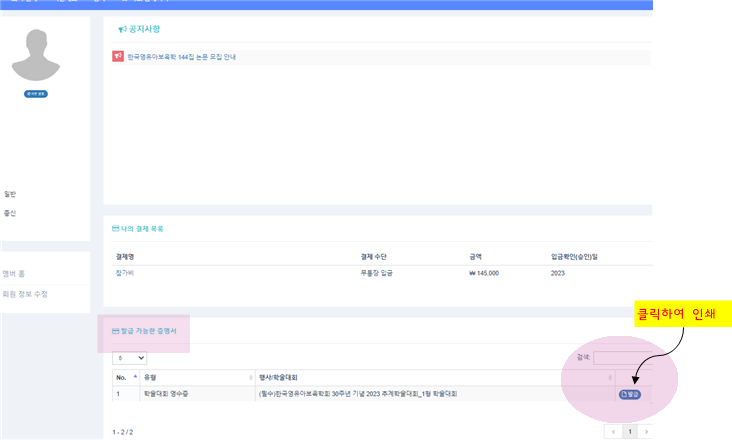Open 회원 정보 수정 in the sidebar
The height and width of the screenshot is (440, 732).
24,294
